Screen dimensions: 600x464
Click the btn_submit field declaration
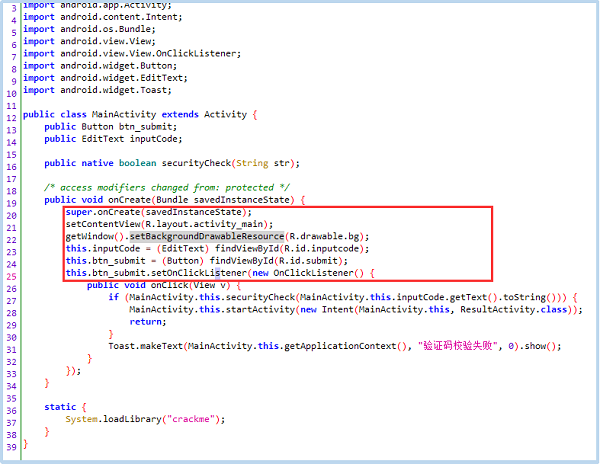pyautogui.click(x=111, y=127)
